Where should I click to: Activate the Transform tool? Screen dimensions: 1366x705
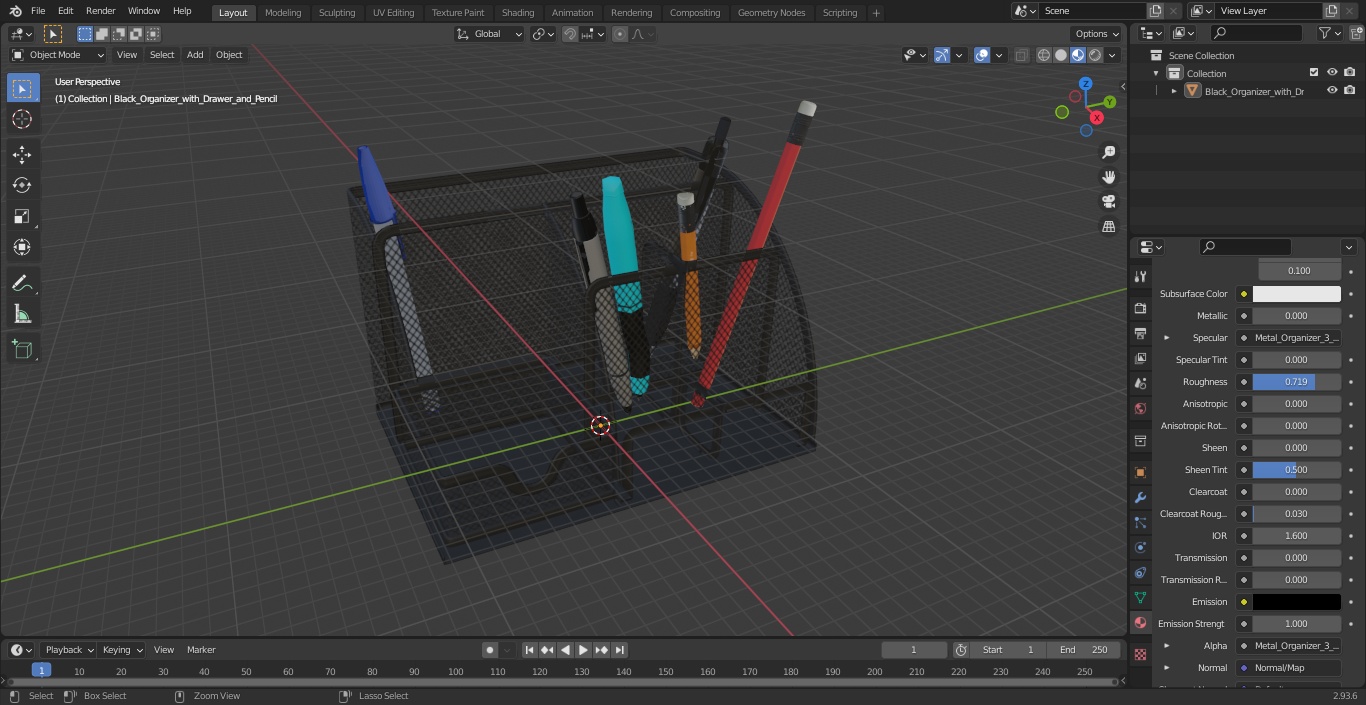(x=22, y=247)
